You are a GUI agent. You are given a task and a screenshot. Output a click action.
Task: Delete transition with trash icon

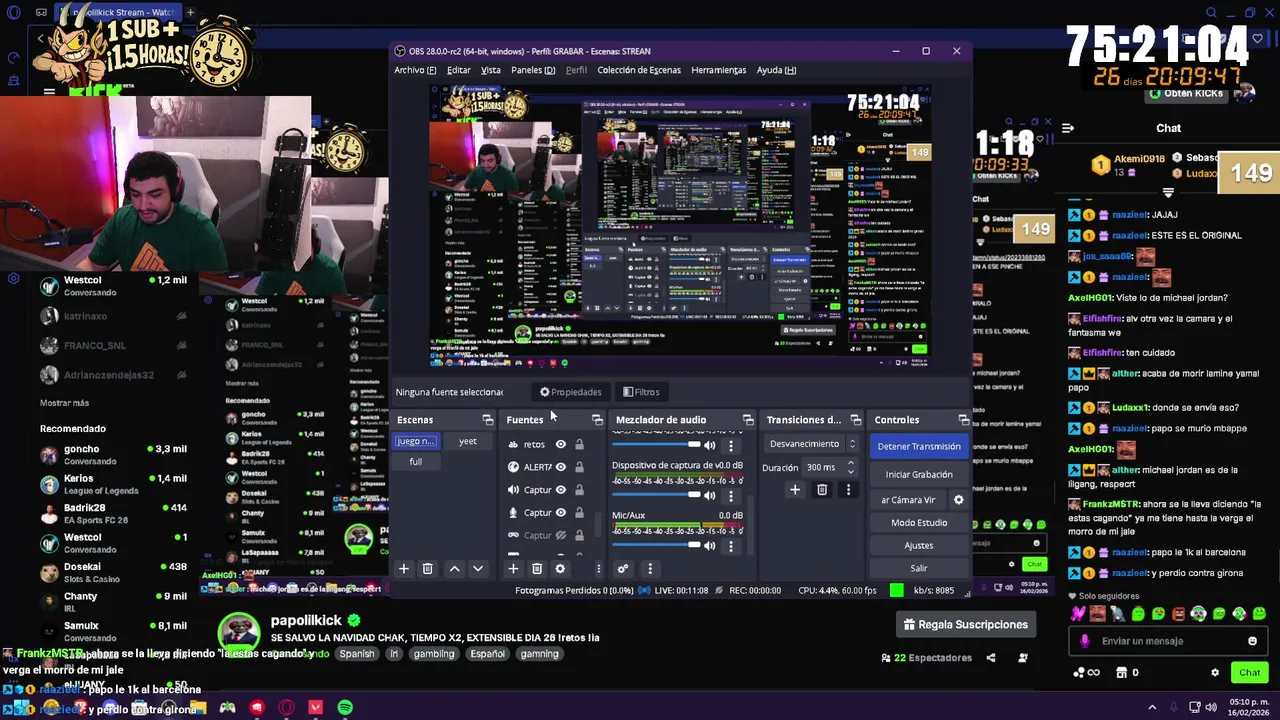coord(822,490)
